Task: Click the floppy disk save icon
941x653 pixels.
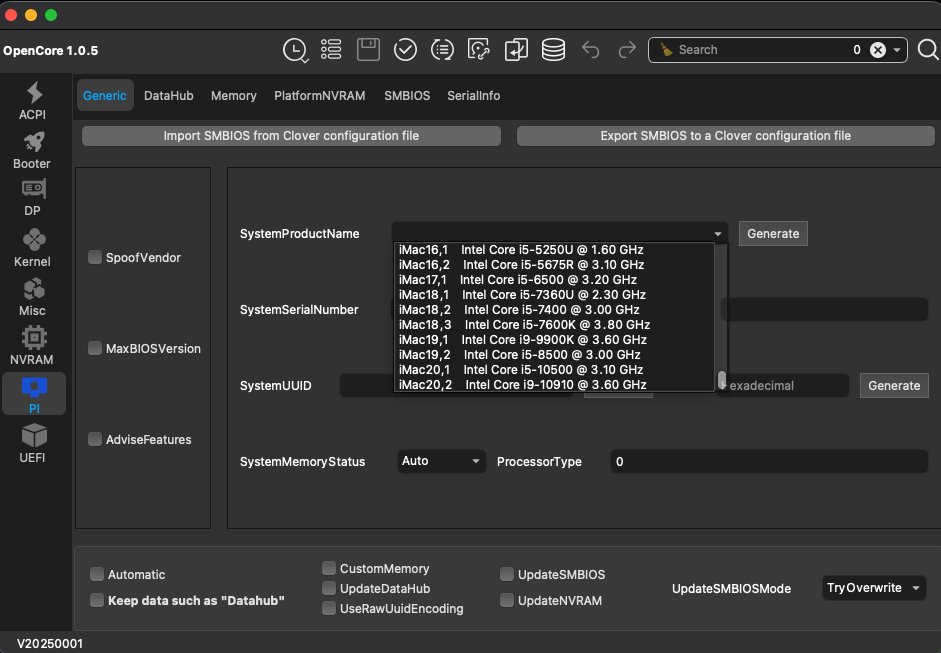Action: pyautogui.click(x=368, y=50)
